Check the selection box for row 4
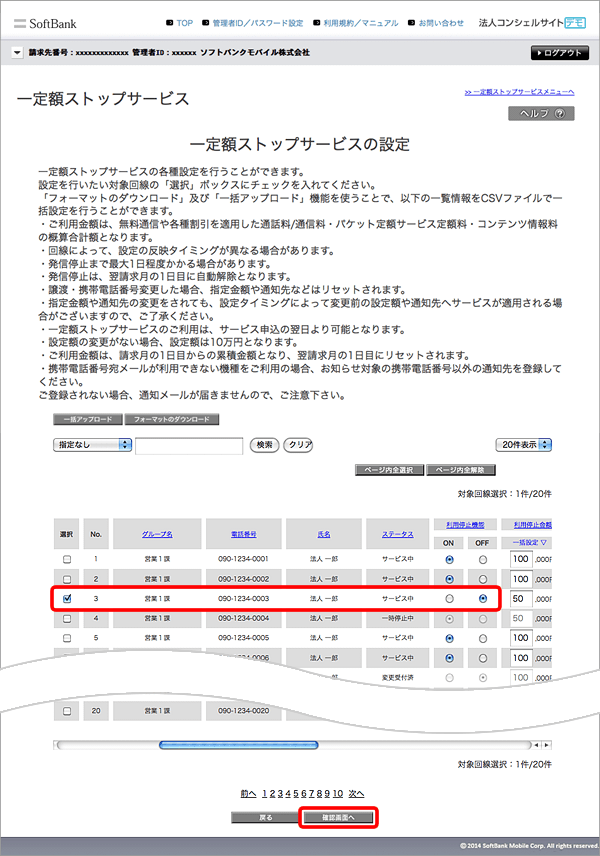 point(67,619)
